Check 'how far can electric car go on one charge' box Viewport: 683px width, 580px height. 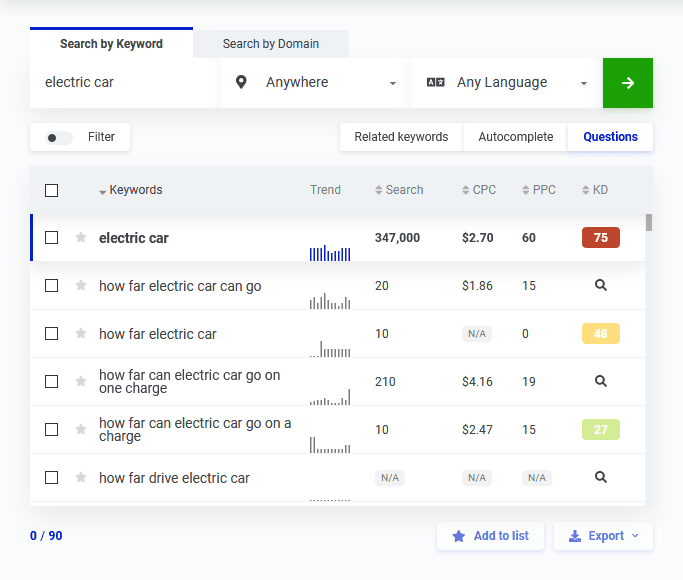[51, 381]
